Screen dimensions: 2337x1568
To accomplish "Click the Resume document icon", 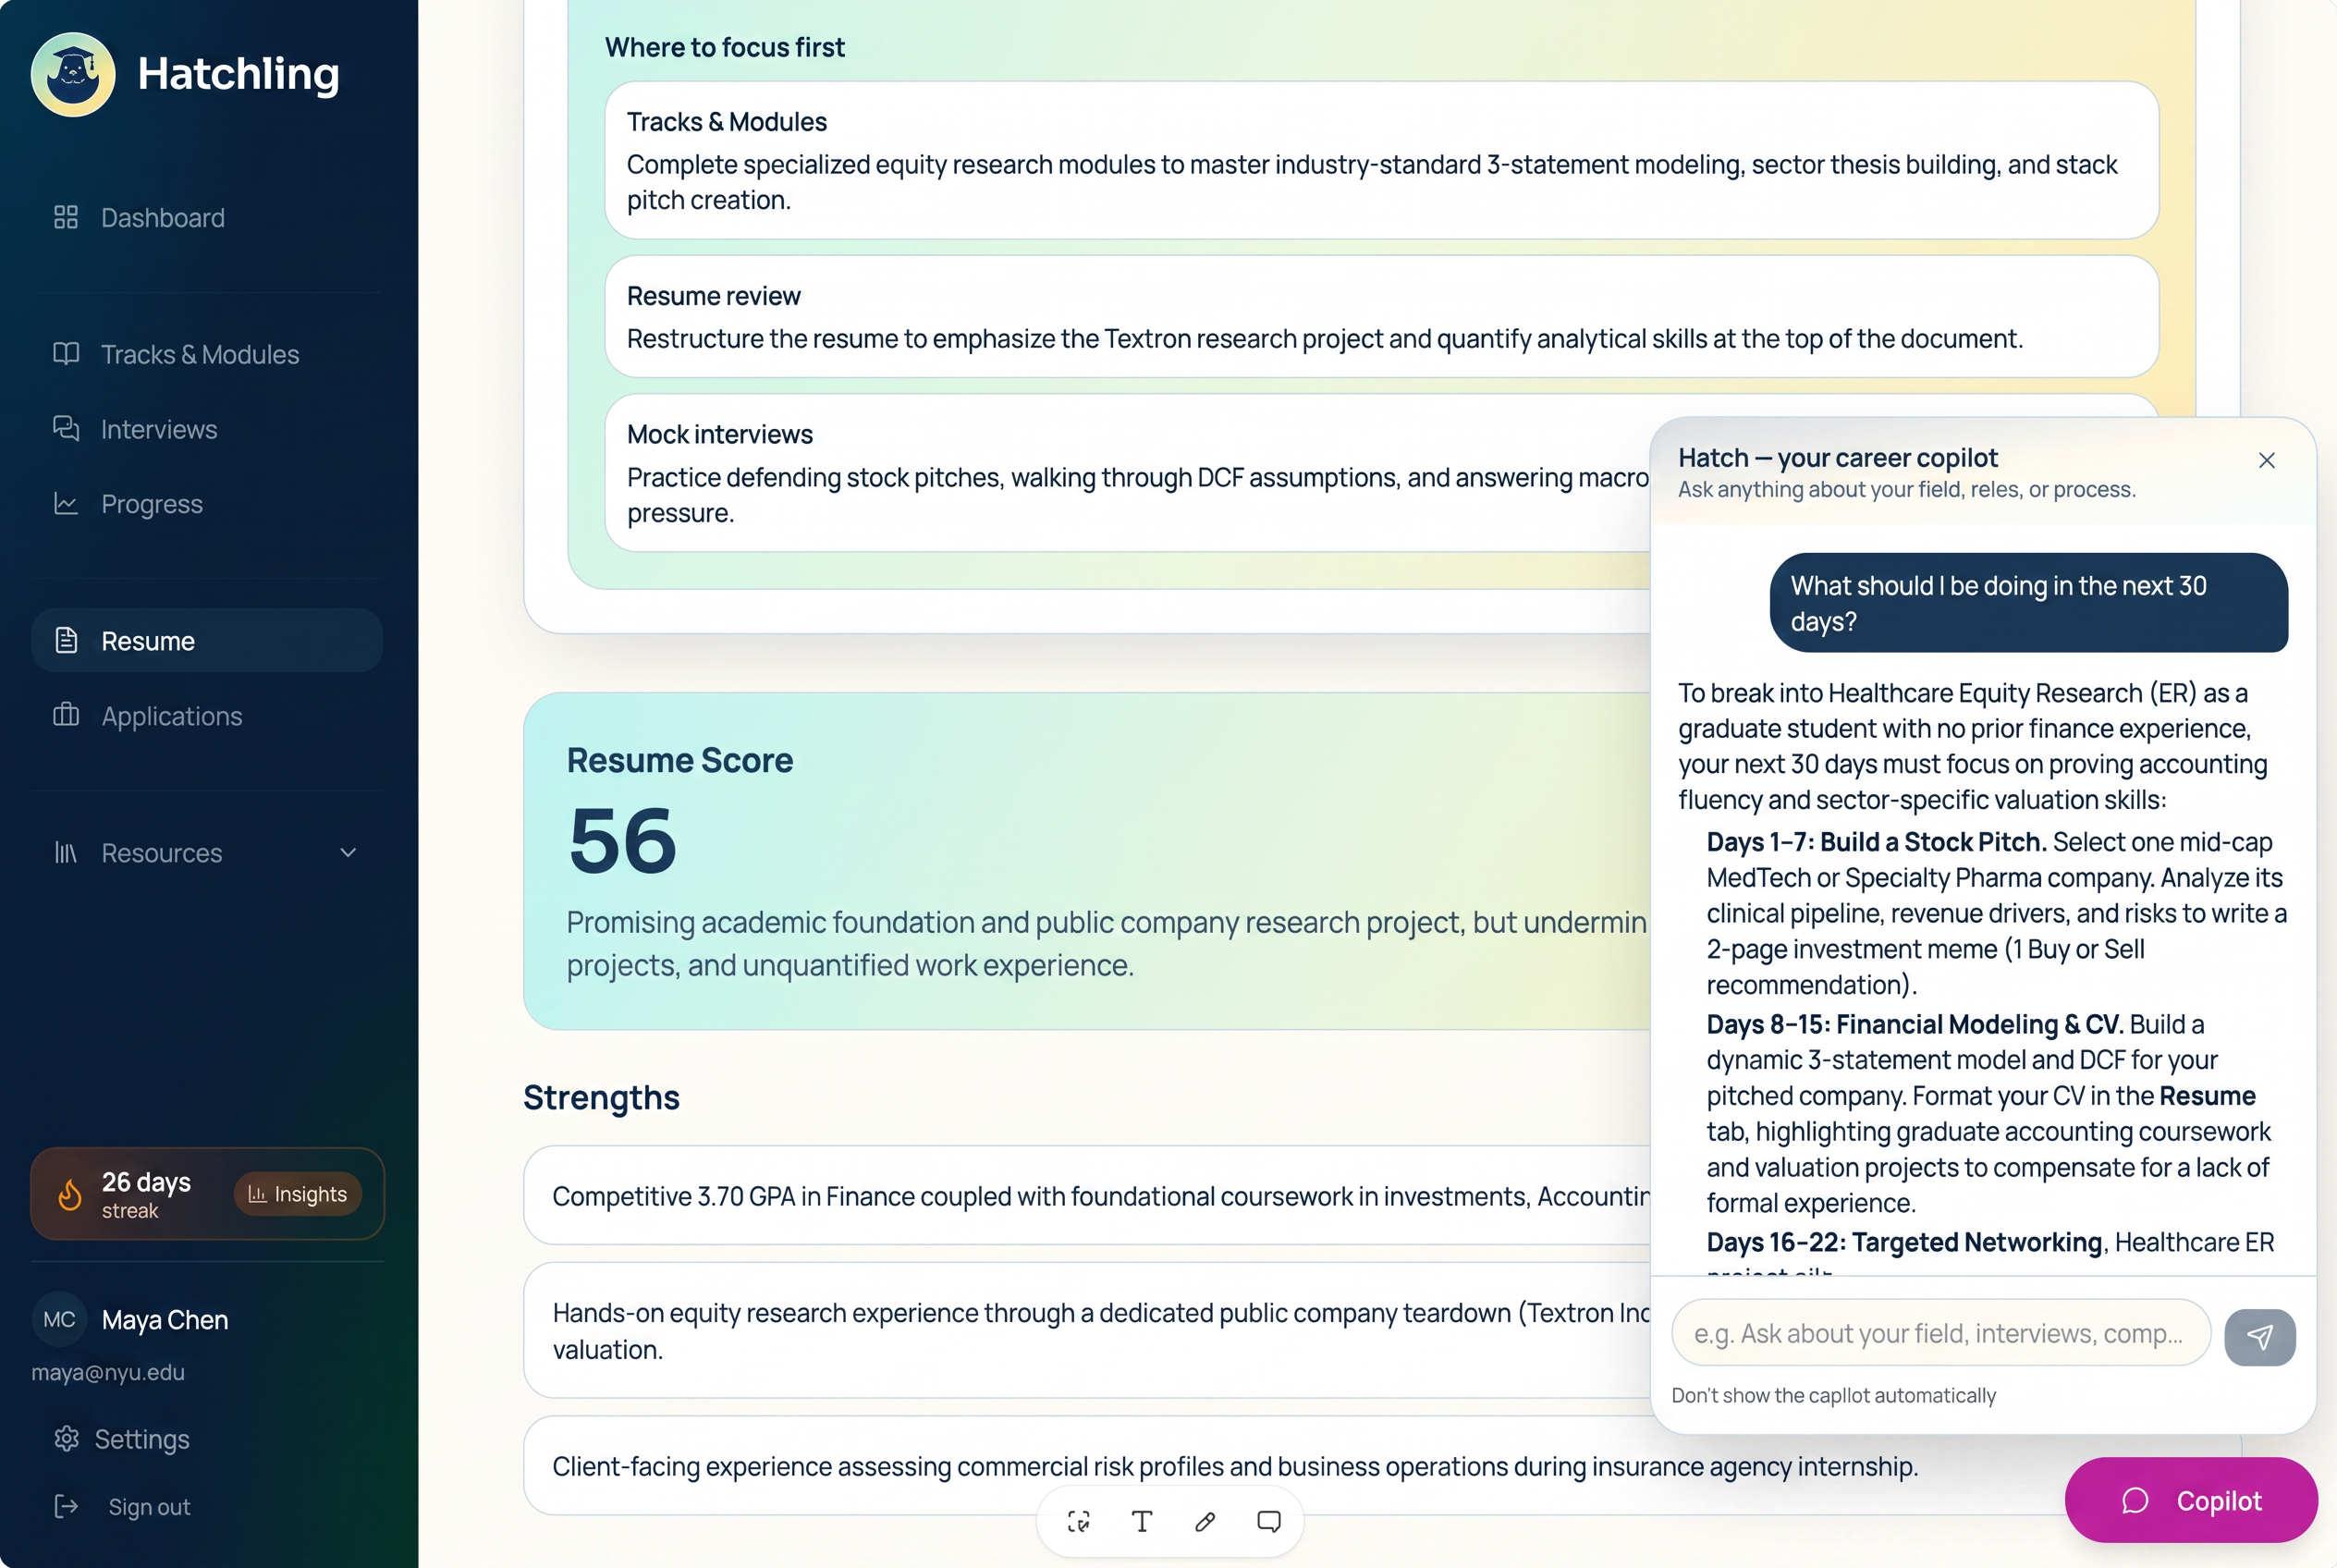I will [x=66, y=641].
